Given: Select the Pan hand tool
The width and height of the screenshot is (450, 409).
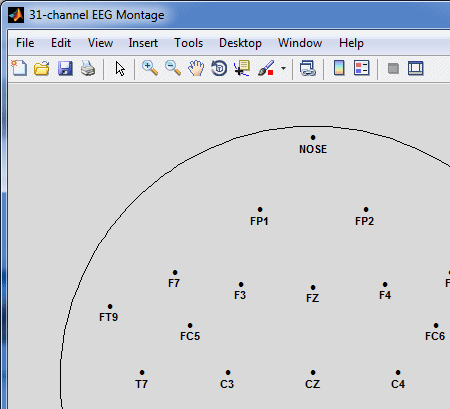Looking at the screenshot, I should (x=196, y=68).
